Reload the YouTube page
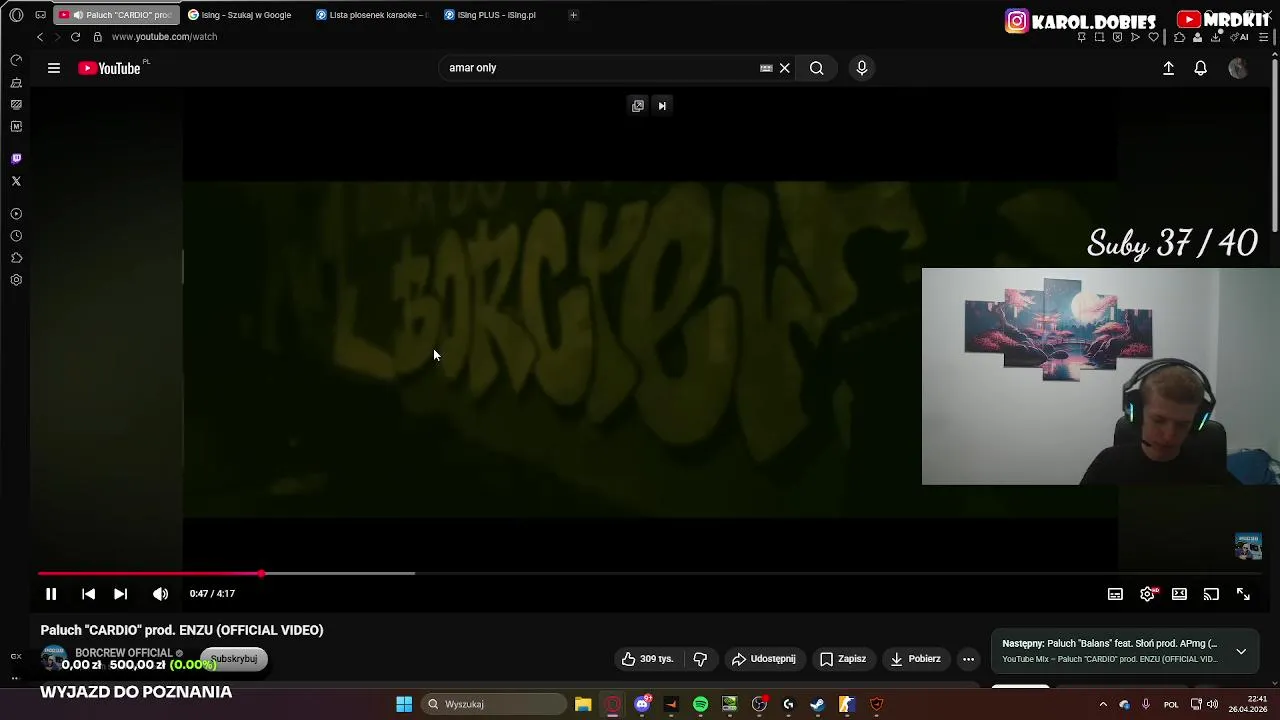1280x720 pixels. (x=75, y=37)
